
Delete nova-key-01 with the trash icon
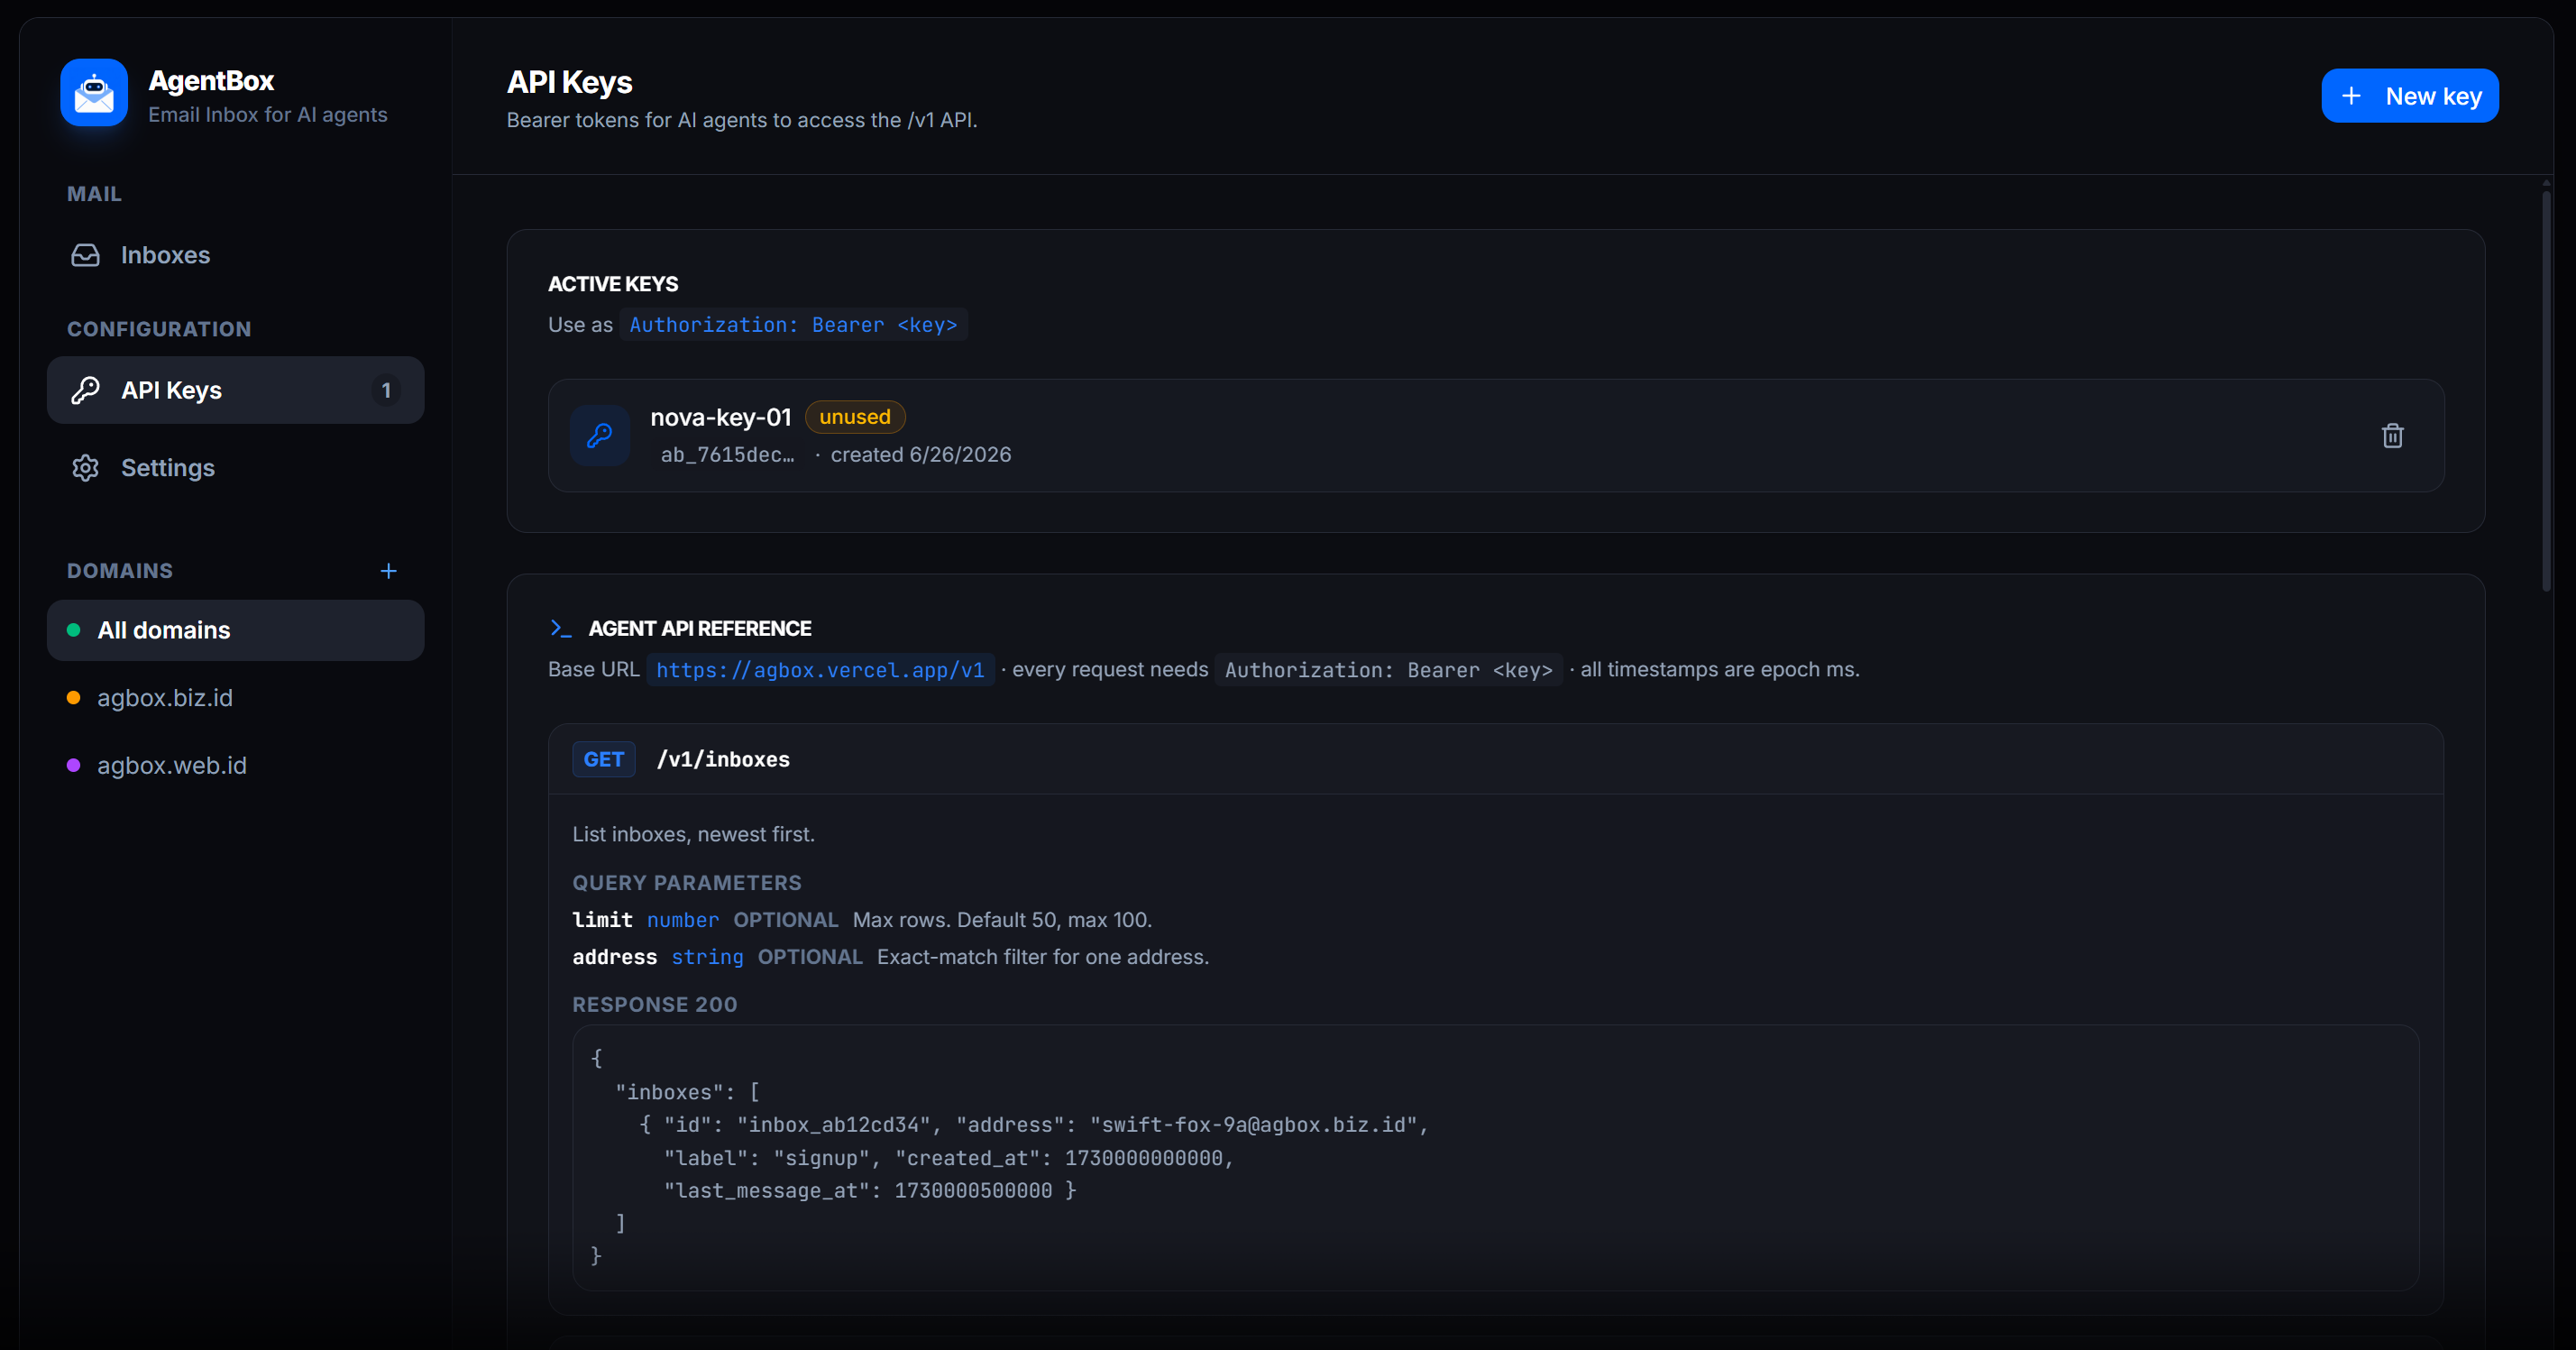tap(2393, 435)
